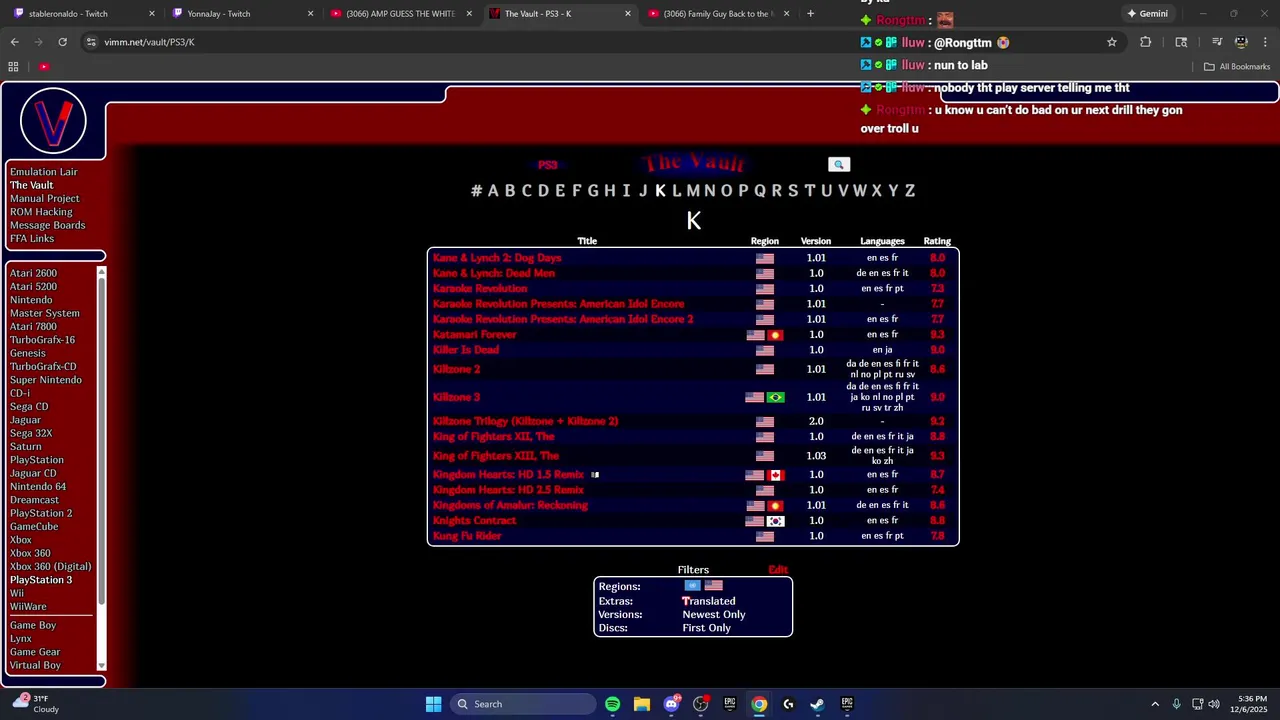Open Spotify from the taskbar
The height and width of the screenshot is (720, 1280).
pos(612,704)
